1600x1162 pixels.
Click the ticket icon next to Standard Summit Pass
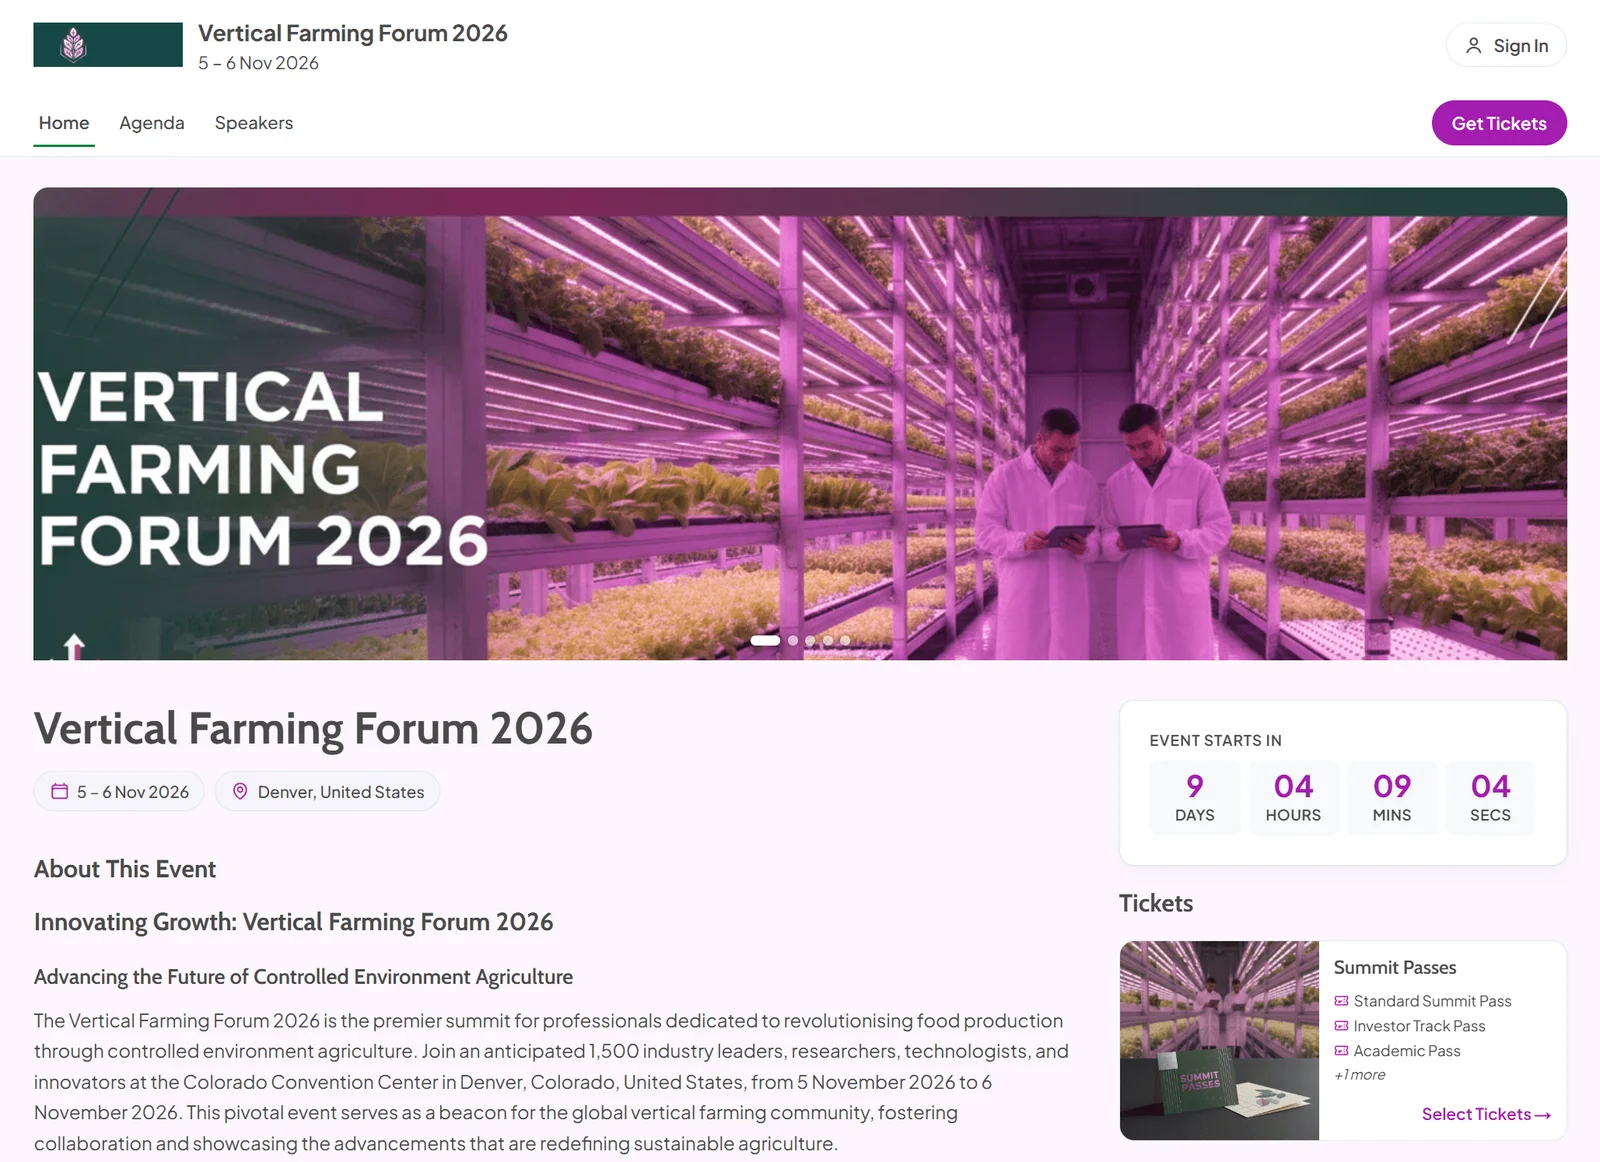coord(1341,1001)
